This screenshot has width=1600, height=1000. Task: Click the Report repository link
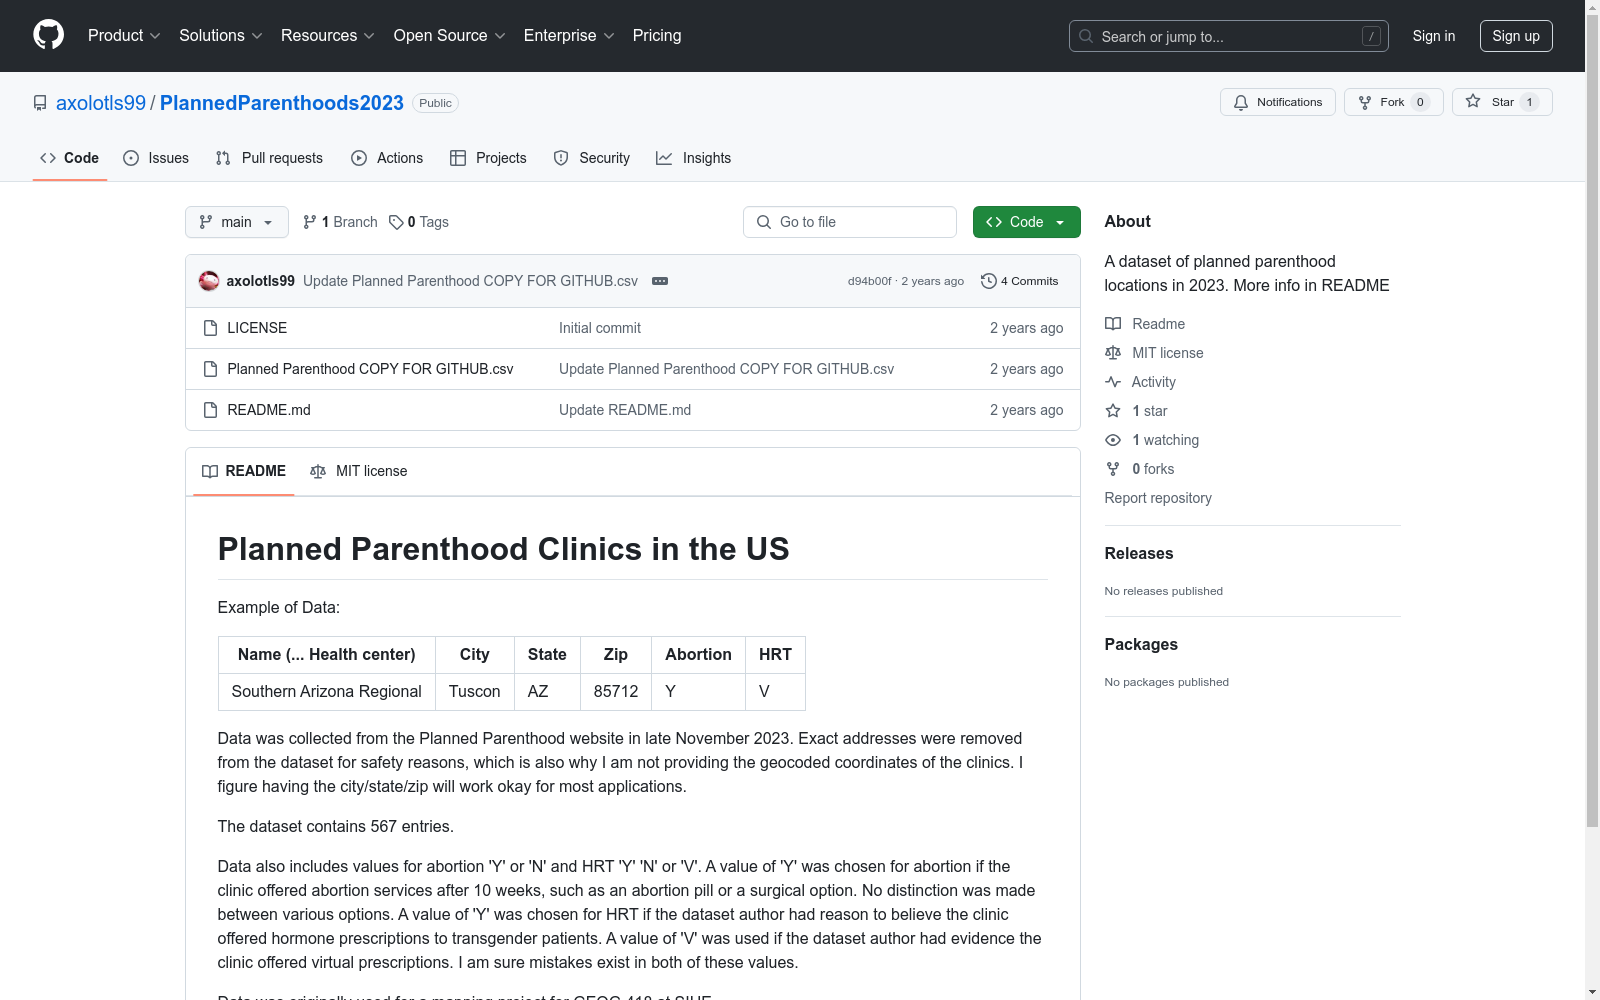pos(1158,498)
